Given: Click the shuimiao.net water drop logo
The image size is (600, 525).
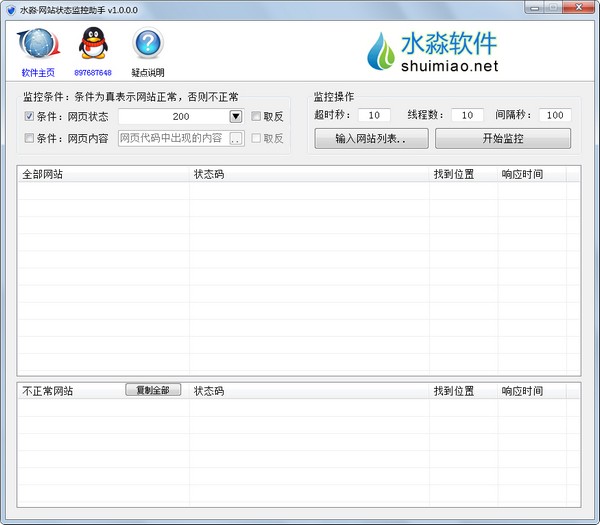Looking at the screenshot, I should coord(381,53).
